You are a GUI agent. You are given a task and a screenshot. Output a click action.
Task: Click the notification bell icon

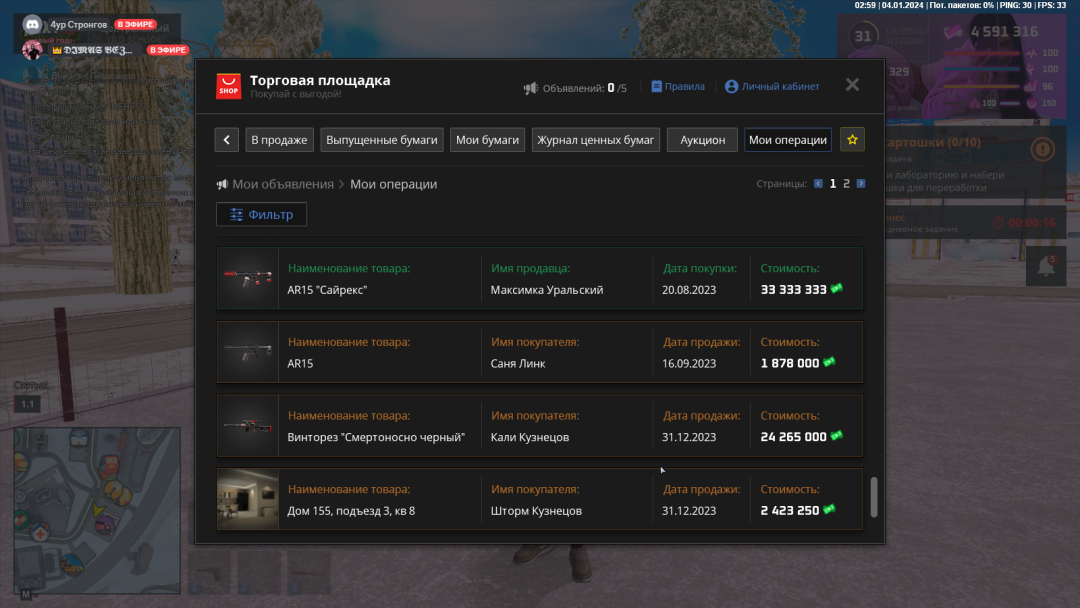(x=1045, y=266)
